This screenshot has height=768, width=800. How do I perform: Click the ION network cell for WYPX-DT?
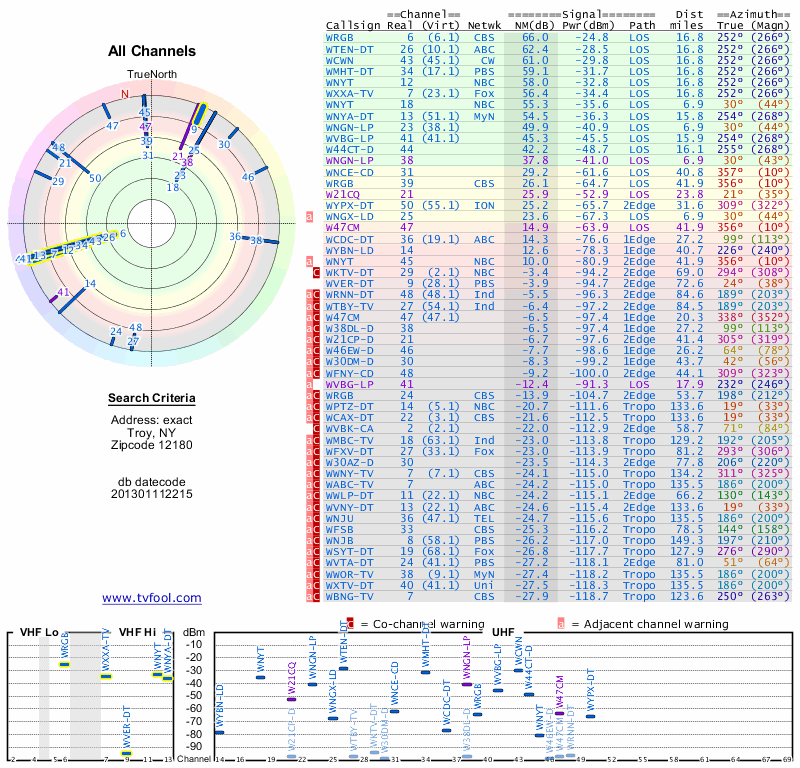tap(484, 206)
